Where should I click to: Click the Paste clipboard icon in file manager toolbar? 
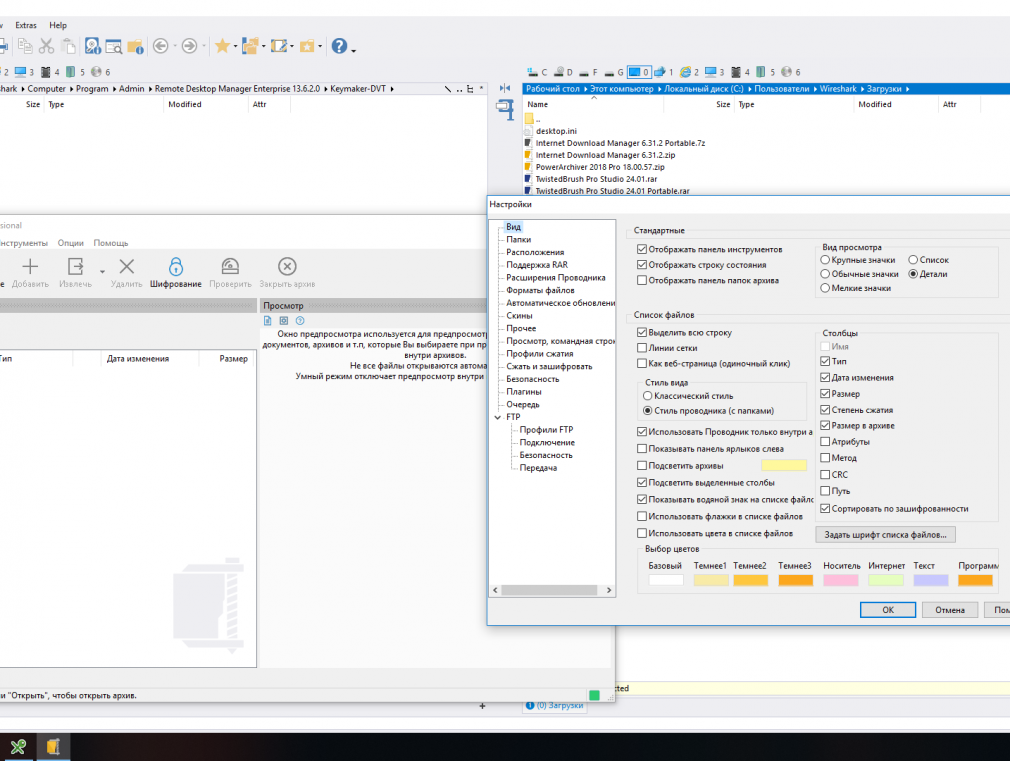coord(68,46)
